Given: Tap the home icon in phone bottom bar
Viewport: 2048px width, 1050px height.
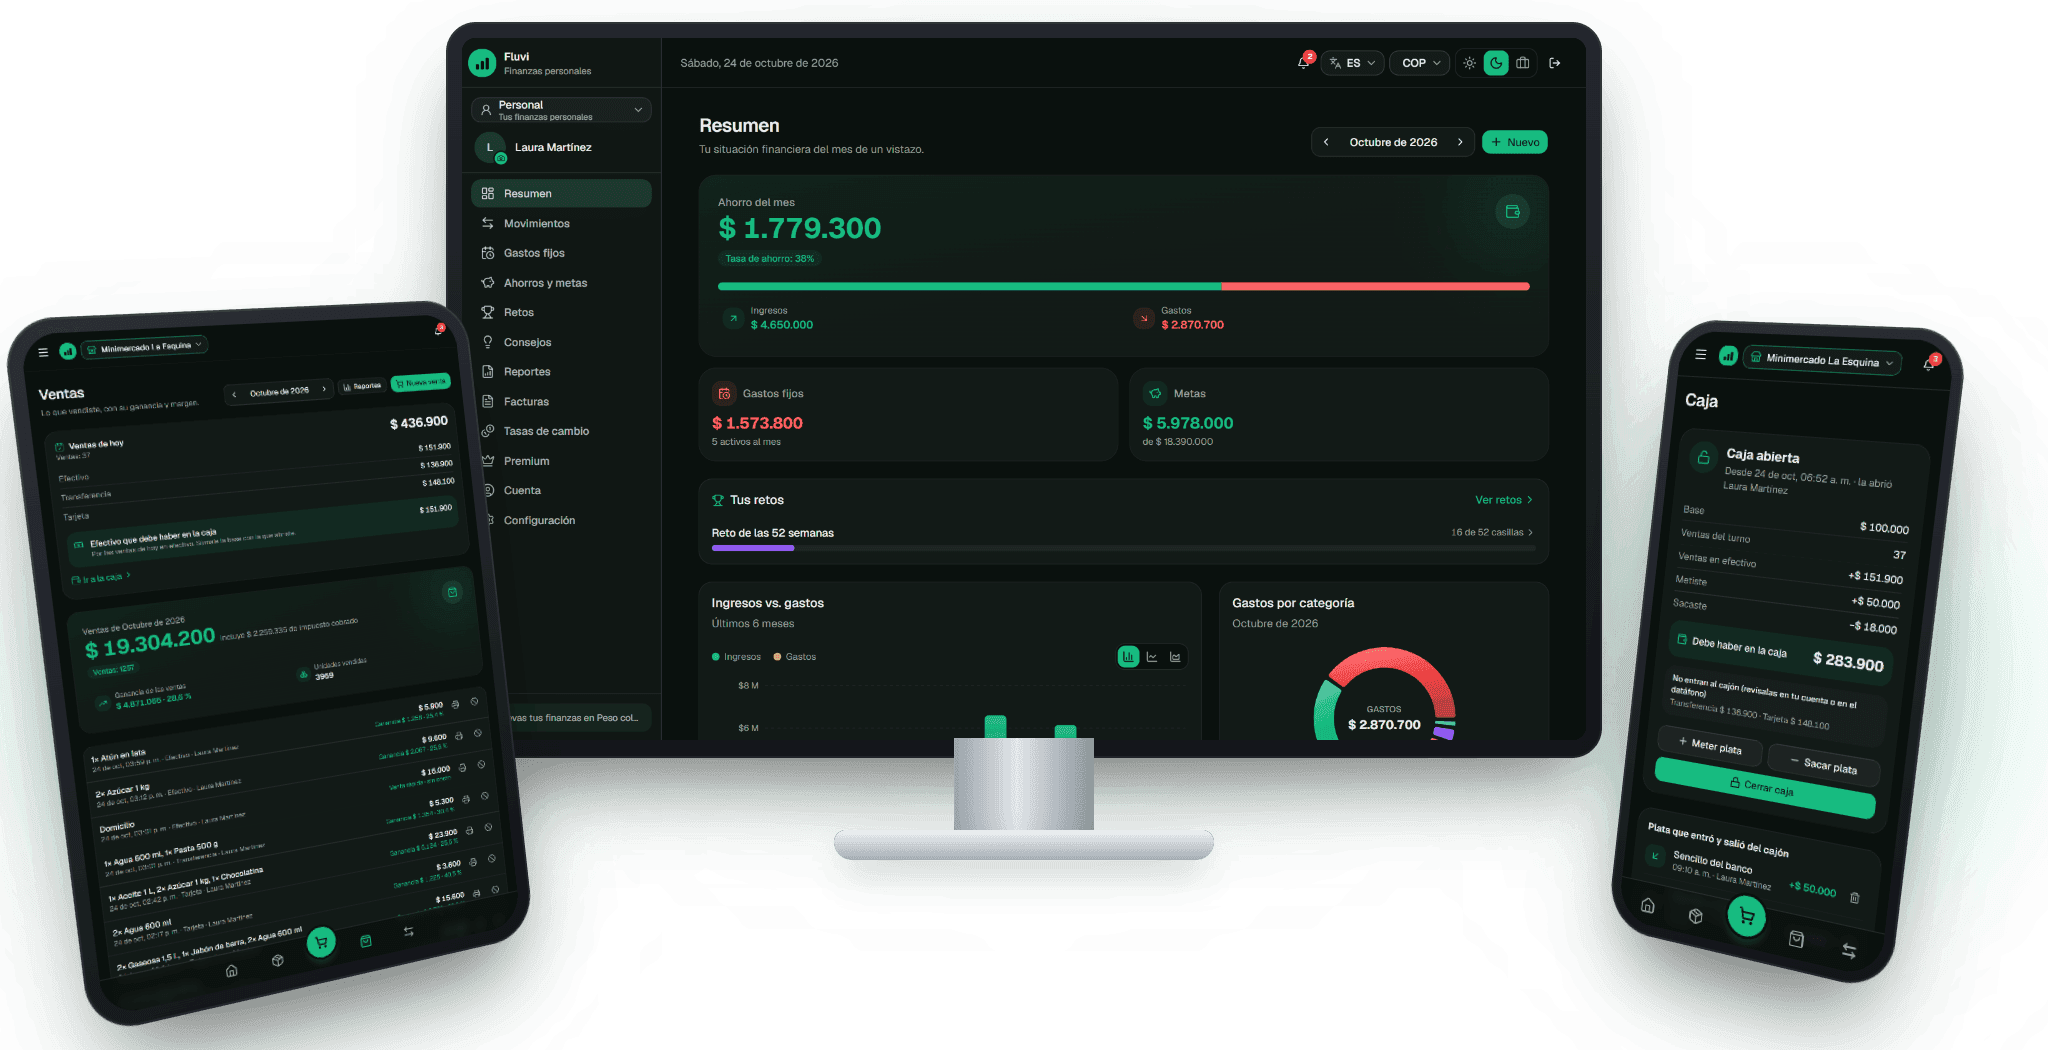Looking at the screenshot, I should click(x=1648, y=905).
